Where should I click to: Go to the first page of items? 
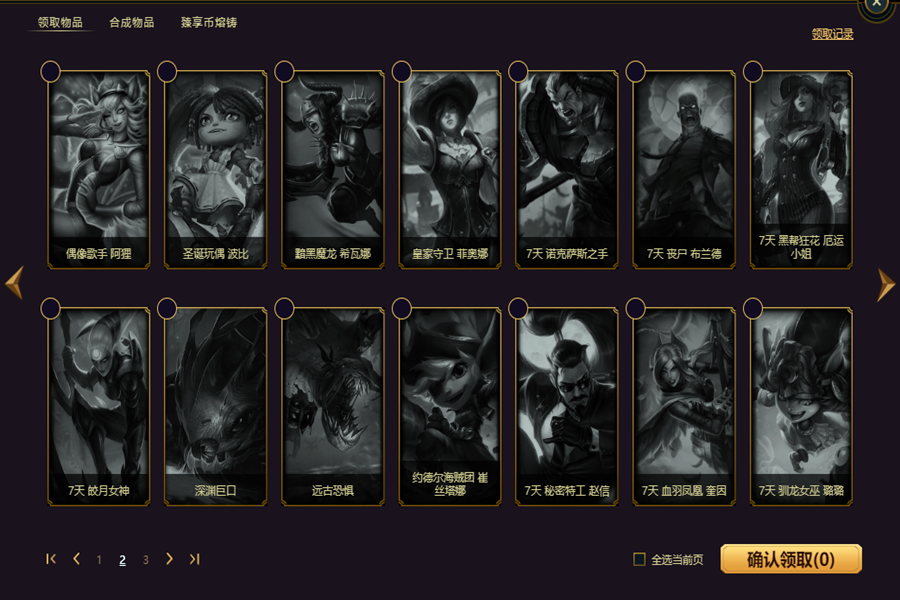click(51, 559)
